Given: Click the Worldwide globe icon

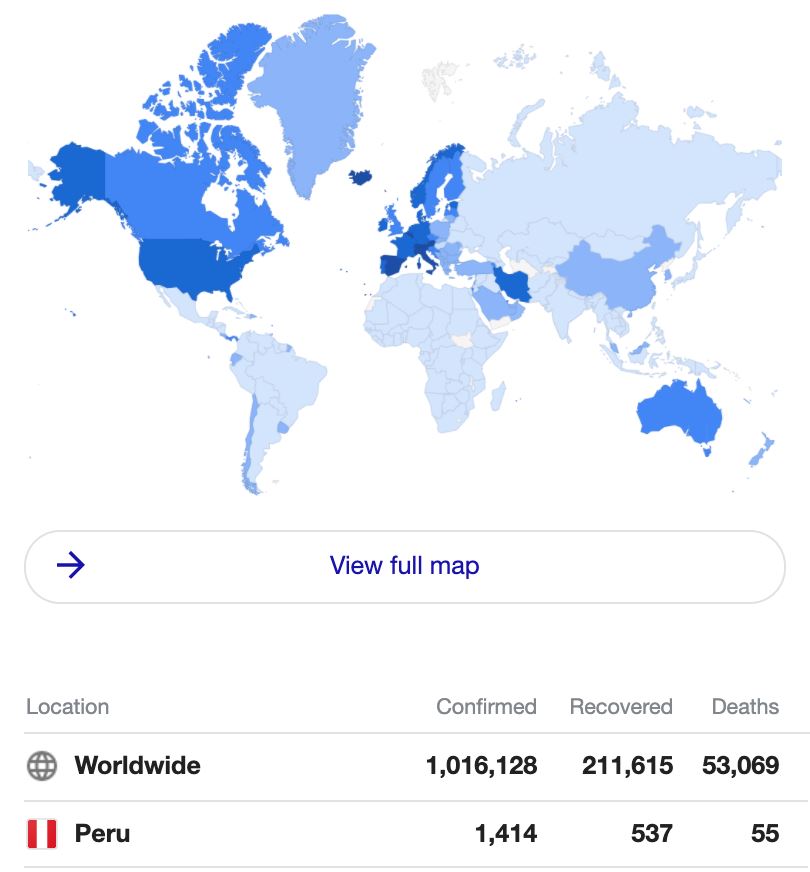Looking at the screenshot, I should coord(41,766).
